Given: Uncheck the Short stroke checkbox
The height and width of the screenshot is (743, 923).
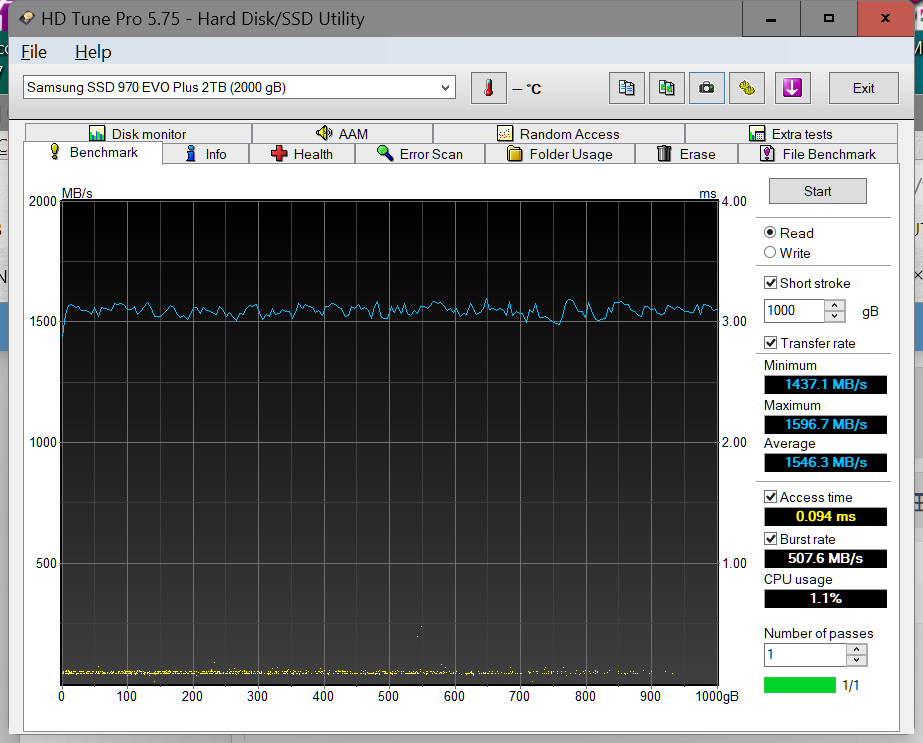Looking at the screenshot, I should (771, 283).
